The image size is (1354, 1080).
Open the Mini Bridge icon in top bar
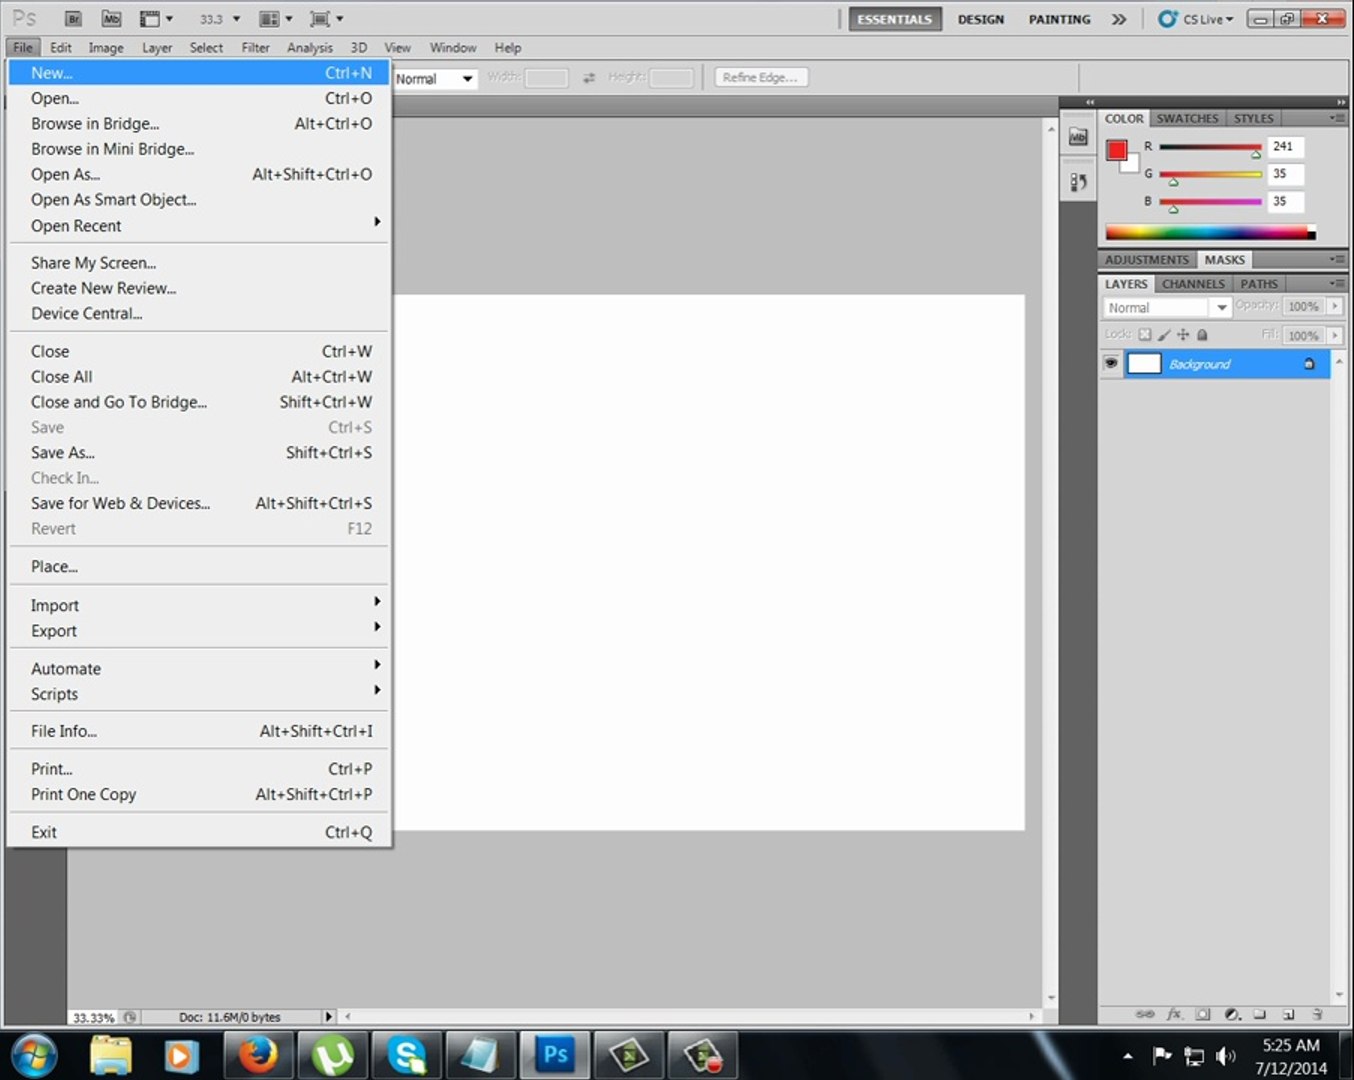coord(112,18)
